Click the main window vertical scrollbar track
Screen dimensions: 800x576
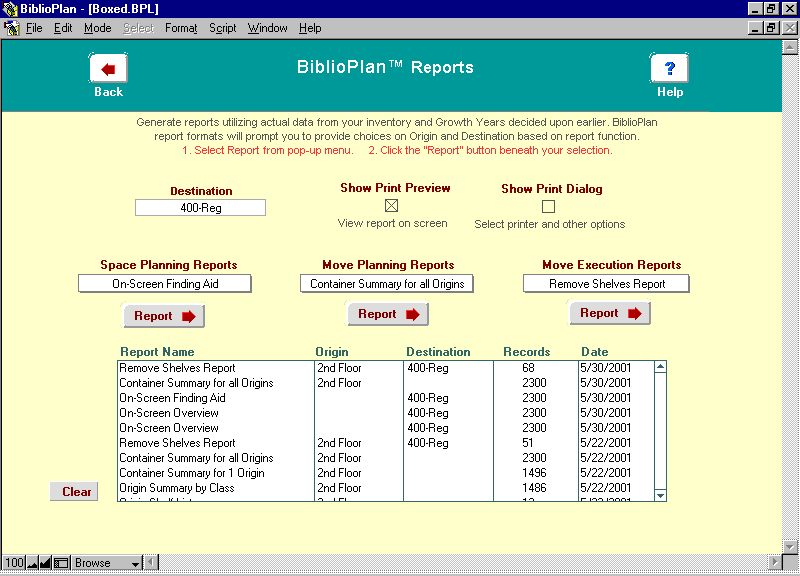(x=789, y=297)
